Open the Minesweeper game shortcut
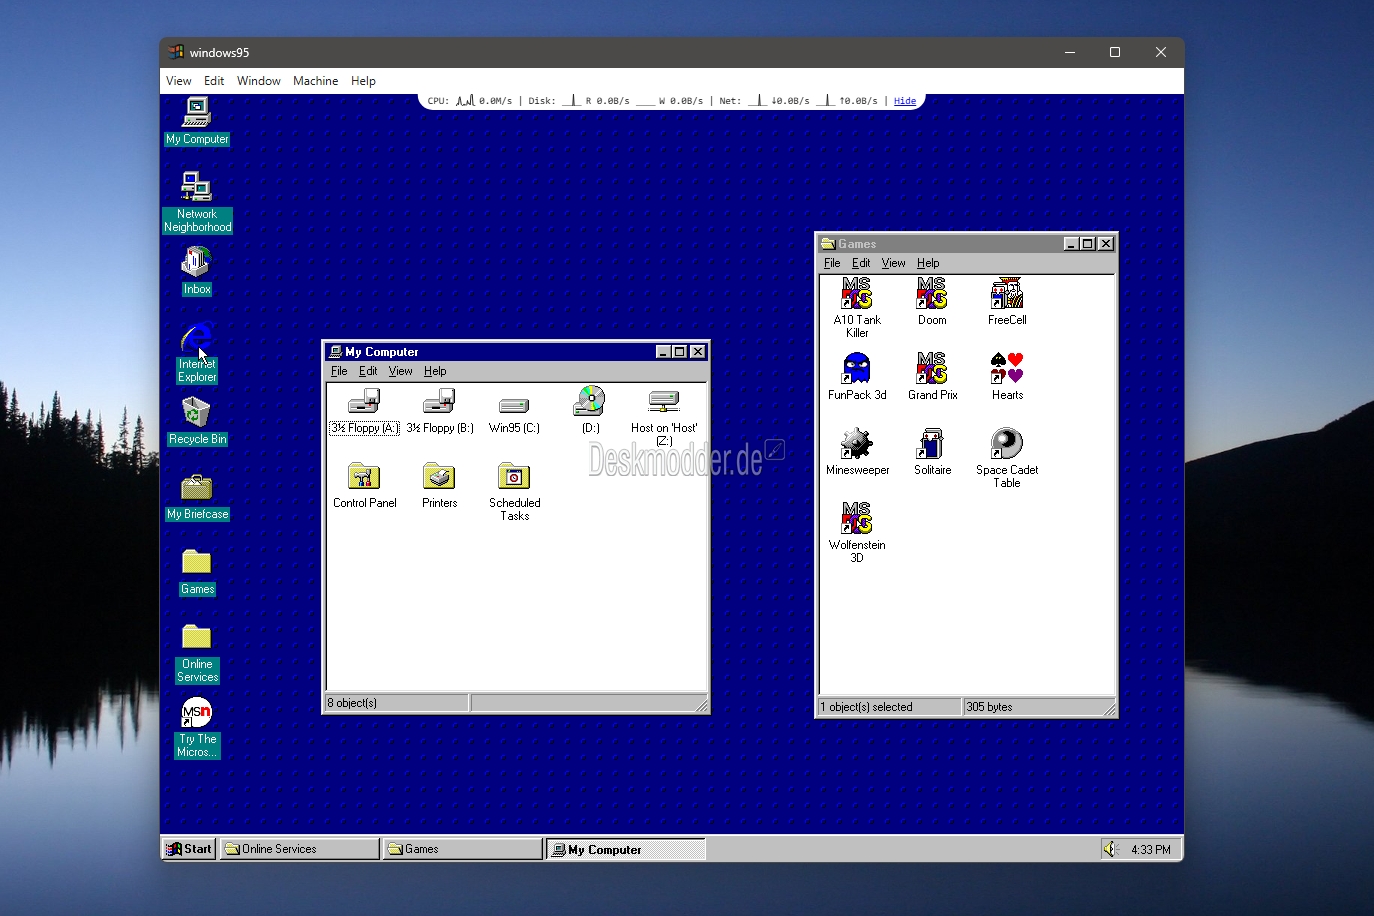The width and height of the screenshot is (1374, 916). click(x=857, y=445)
